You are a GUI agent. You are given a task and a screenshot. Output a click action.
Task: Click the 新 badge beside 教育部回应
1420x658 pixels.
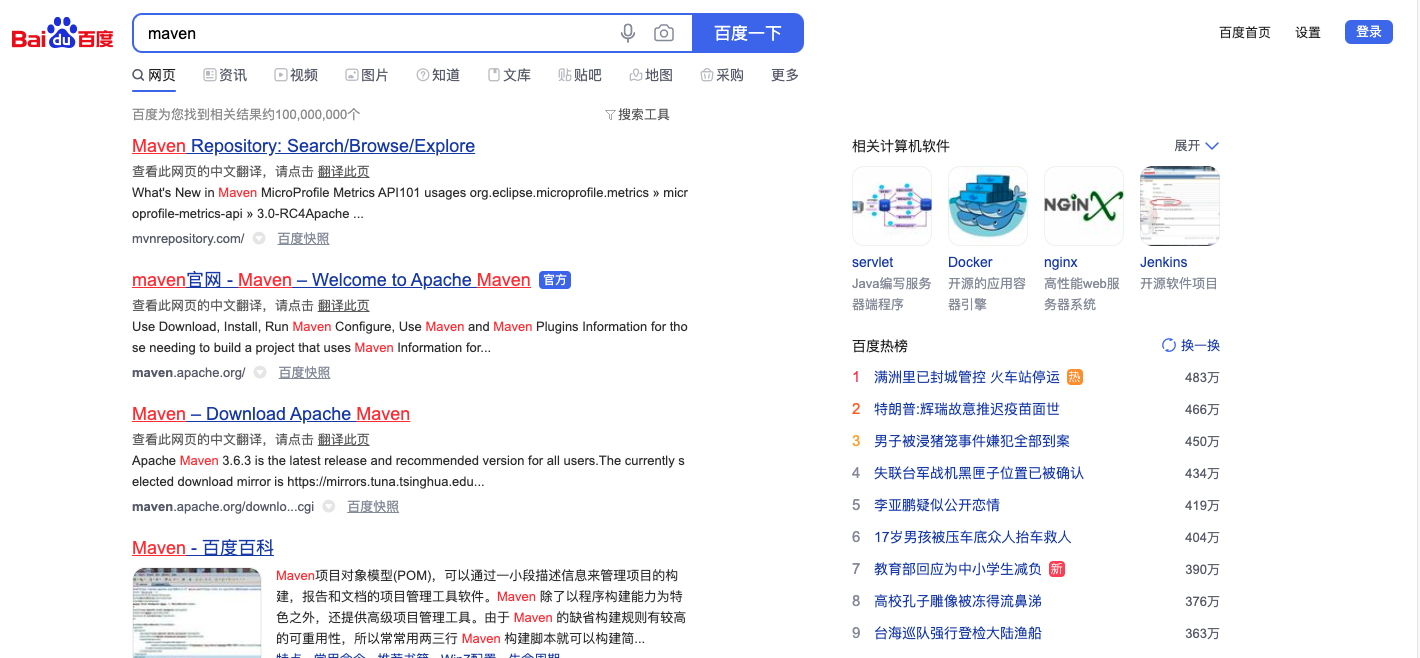click(1057, 569)
